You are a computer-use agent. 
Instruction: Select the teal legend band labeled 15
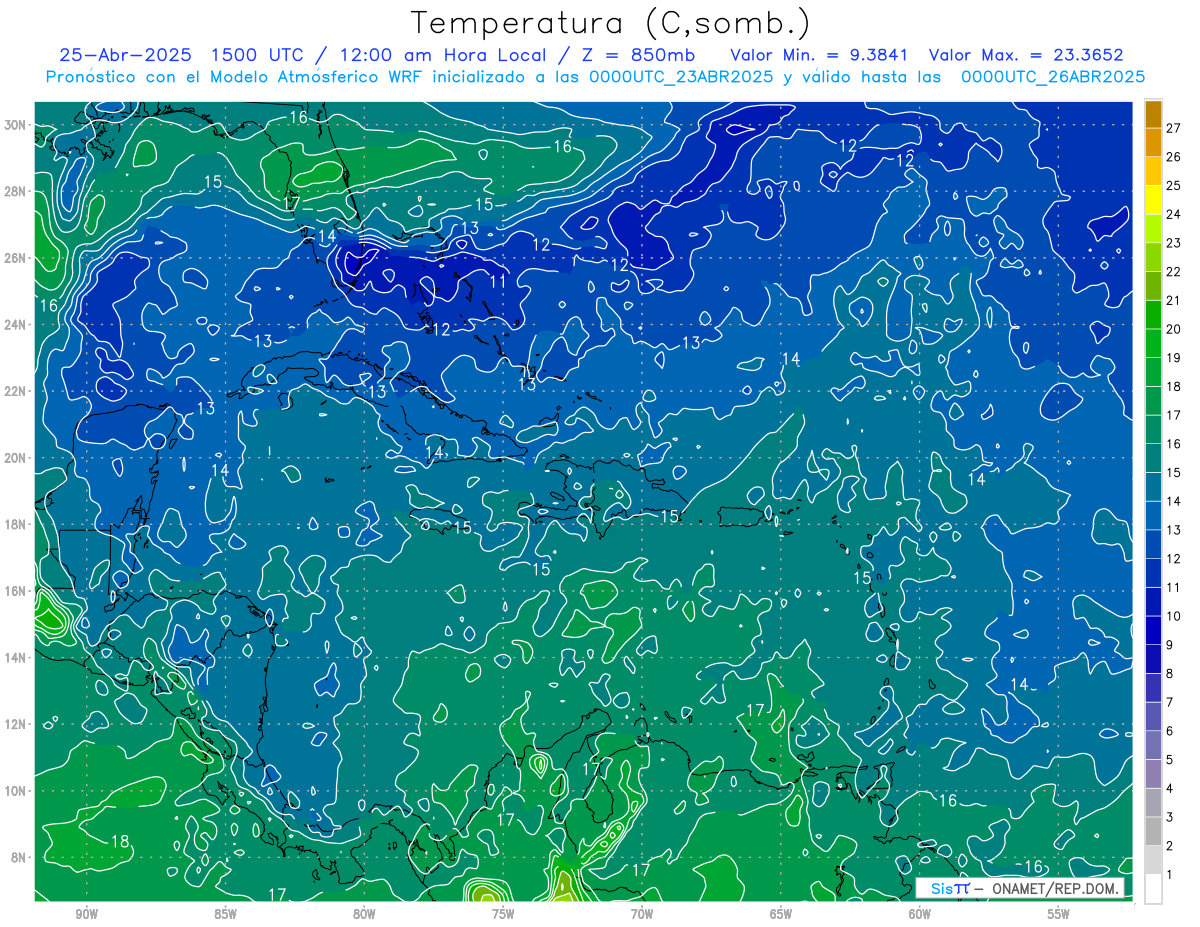pos(1153,458)
